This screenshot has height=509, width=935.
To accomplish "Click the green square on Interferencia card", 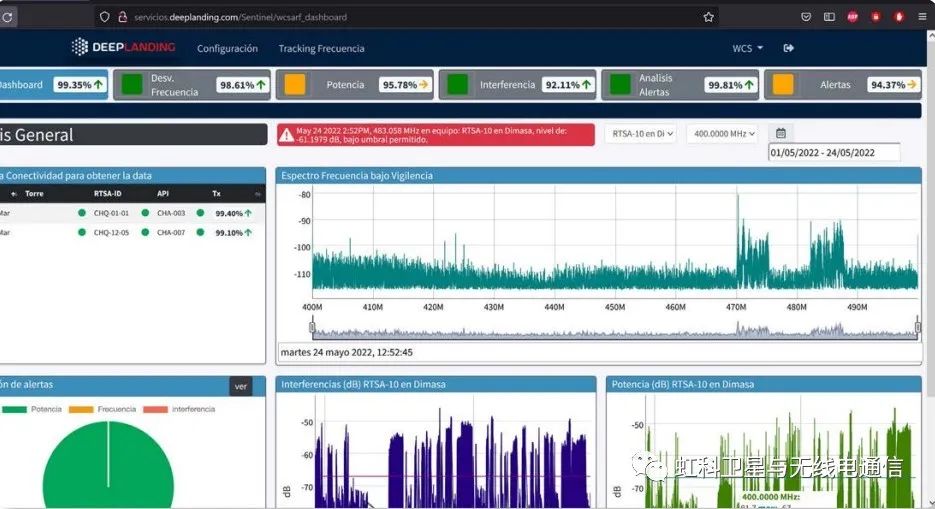I will point(457,85).
